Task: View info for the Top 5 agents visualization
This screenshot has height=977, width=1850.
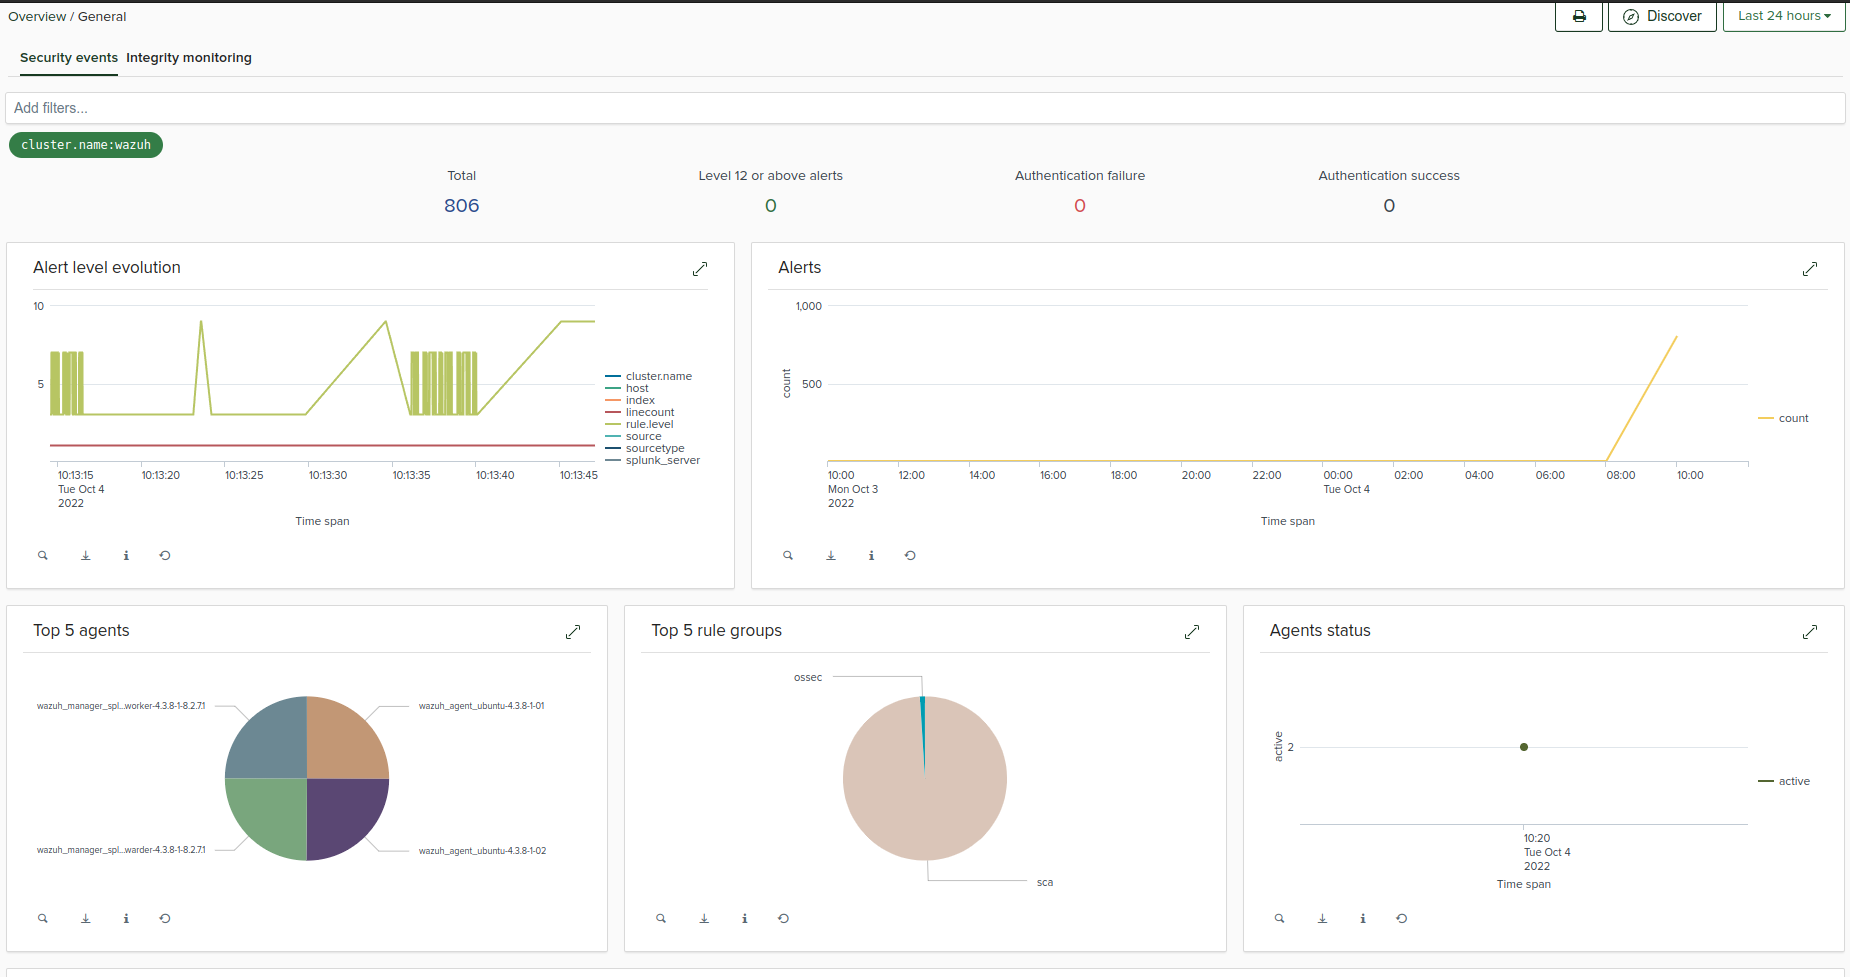Action: pyautogui.click(x=126, y=918)
